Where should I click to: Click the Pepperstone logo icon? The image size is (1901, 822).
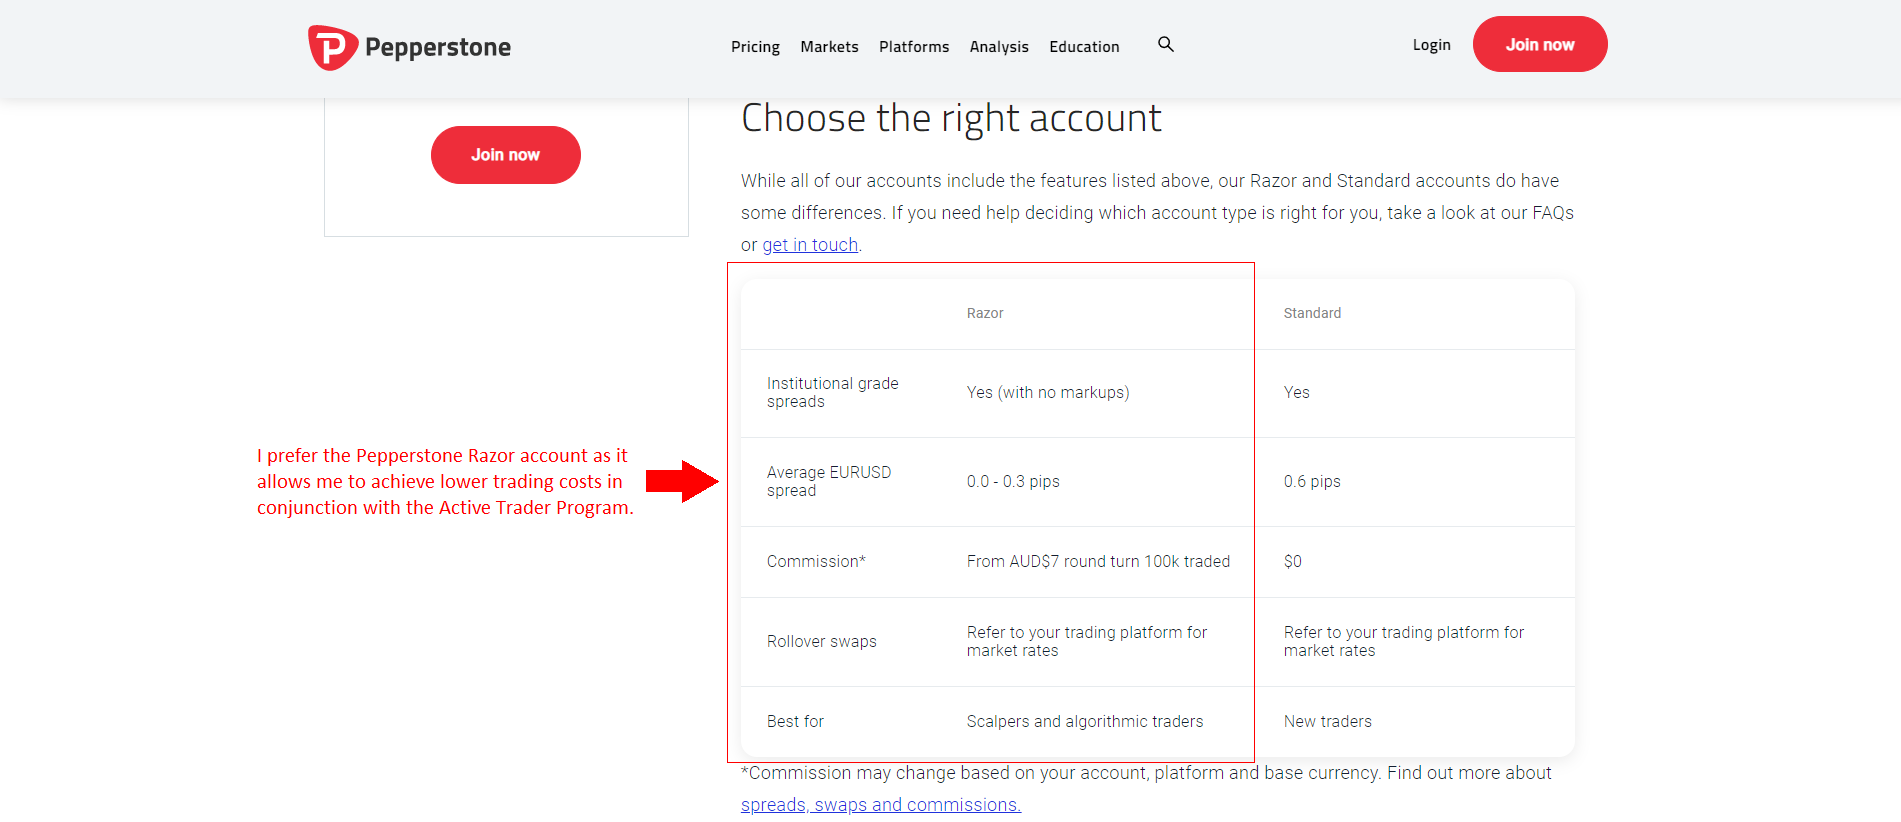[332, 47]
